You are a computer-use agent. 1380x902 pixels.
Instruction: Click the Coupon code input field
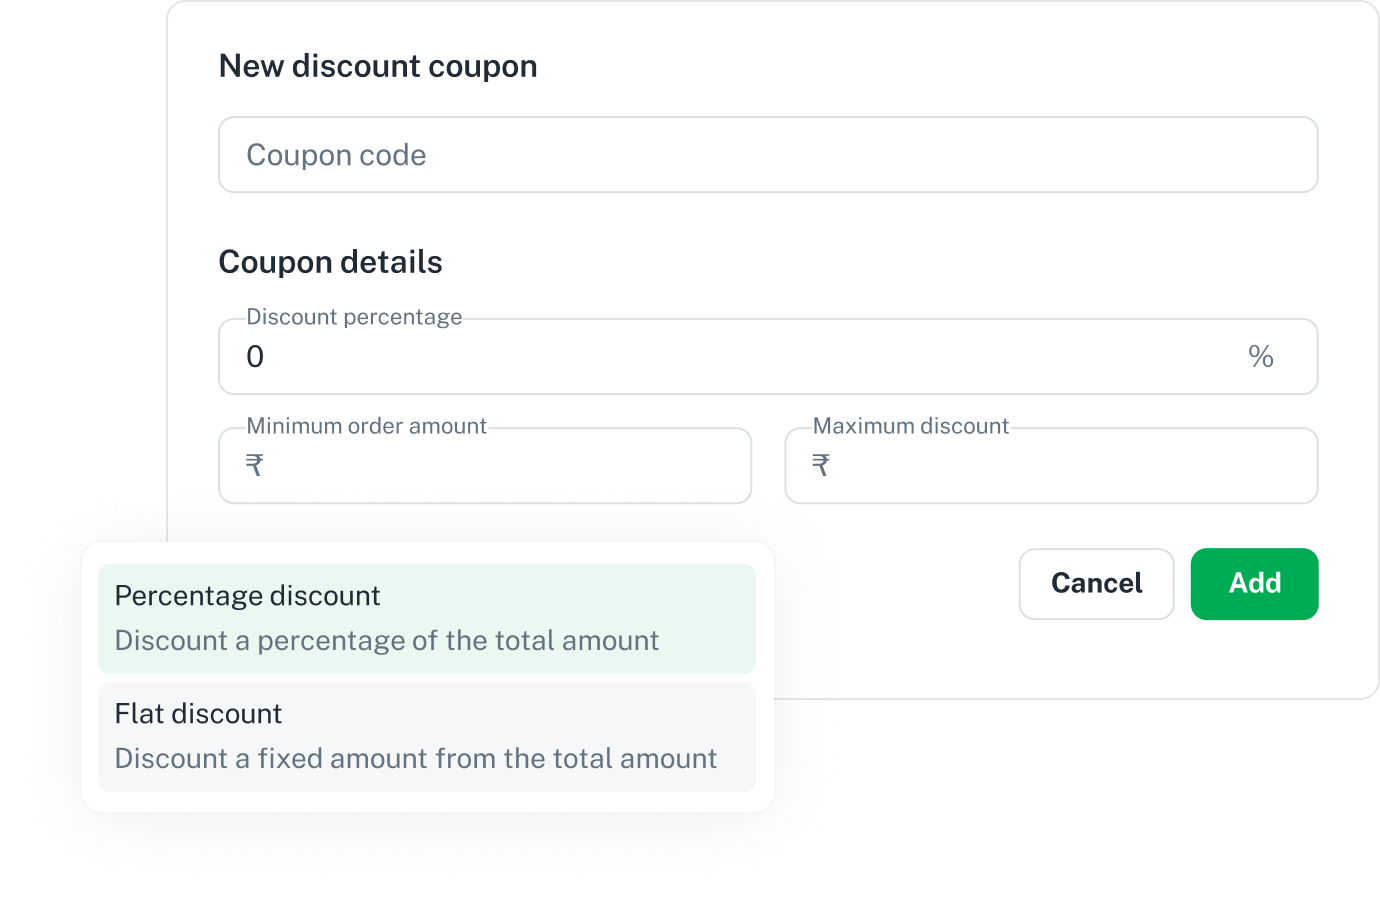click(x=767, y=155)
